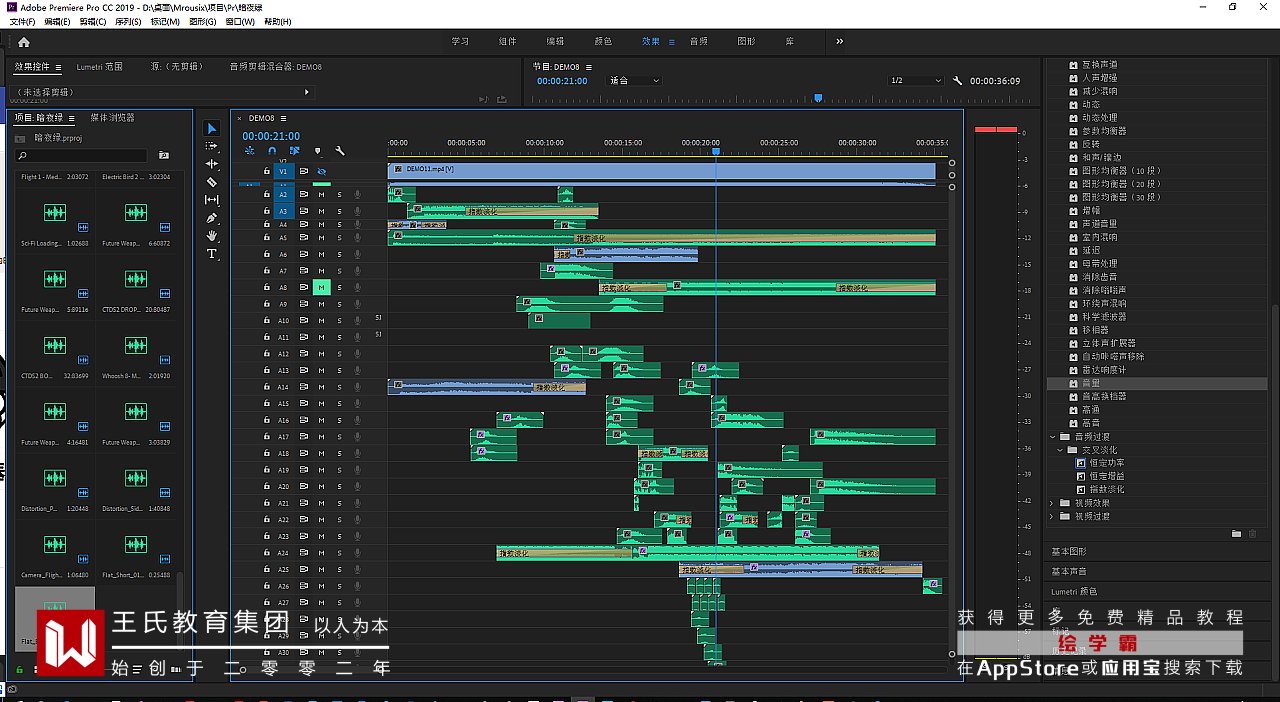Click New Custom Bin folder icon in Effects panel

coord(1236,534)
